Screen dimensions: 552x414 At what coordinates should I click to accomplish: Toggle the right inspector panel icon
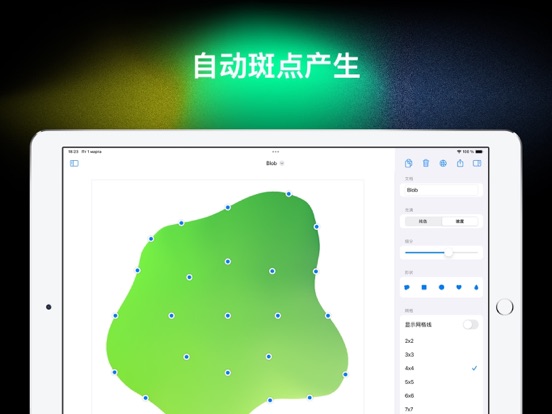(477, 163)
